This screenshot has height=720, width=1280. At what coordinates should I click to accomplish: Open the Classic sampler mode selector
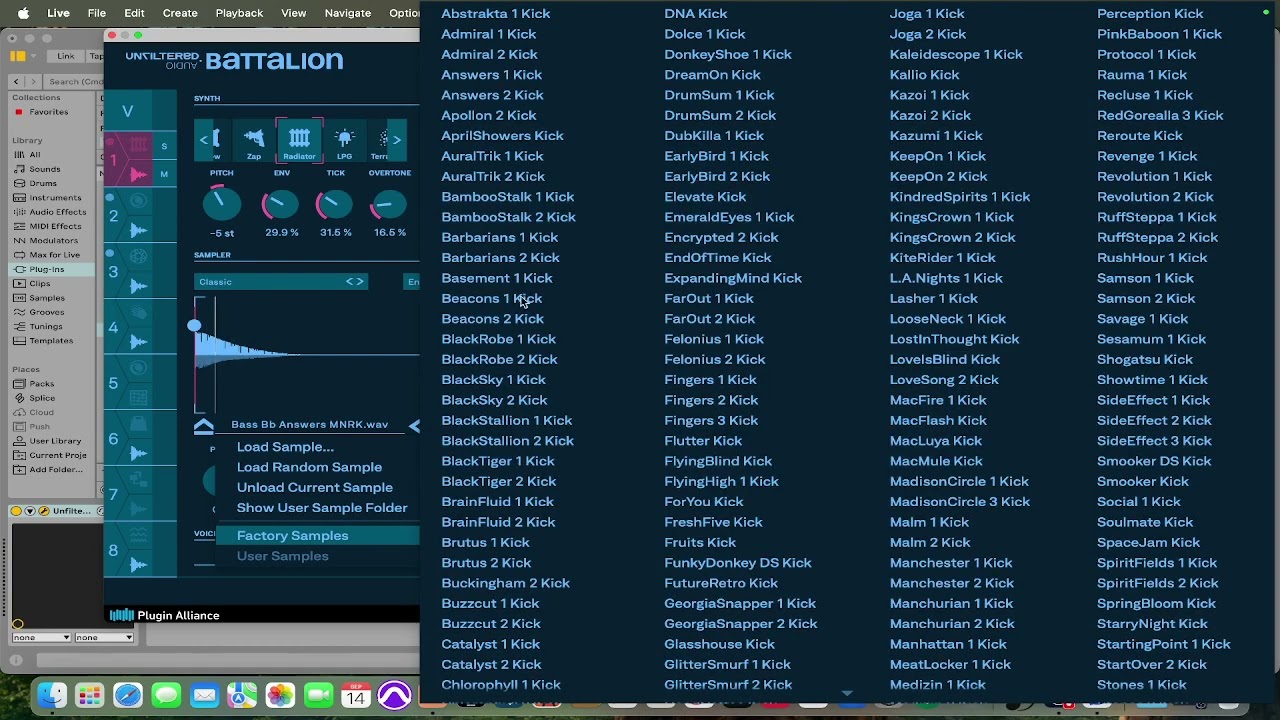281,282
